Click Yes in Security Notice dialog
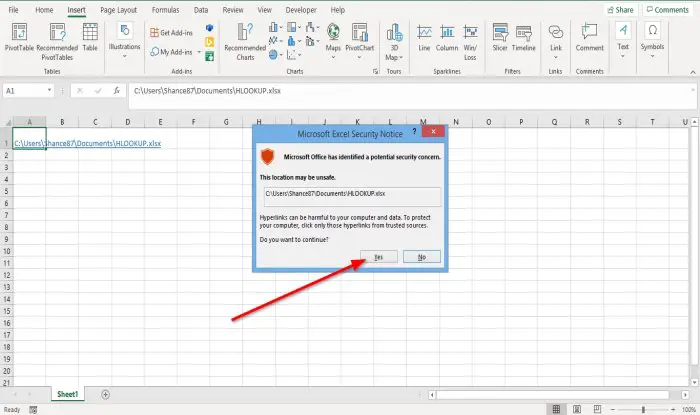 coord(379,257)
